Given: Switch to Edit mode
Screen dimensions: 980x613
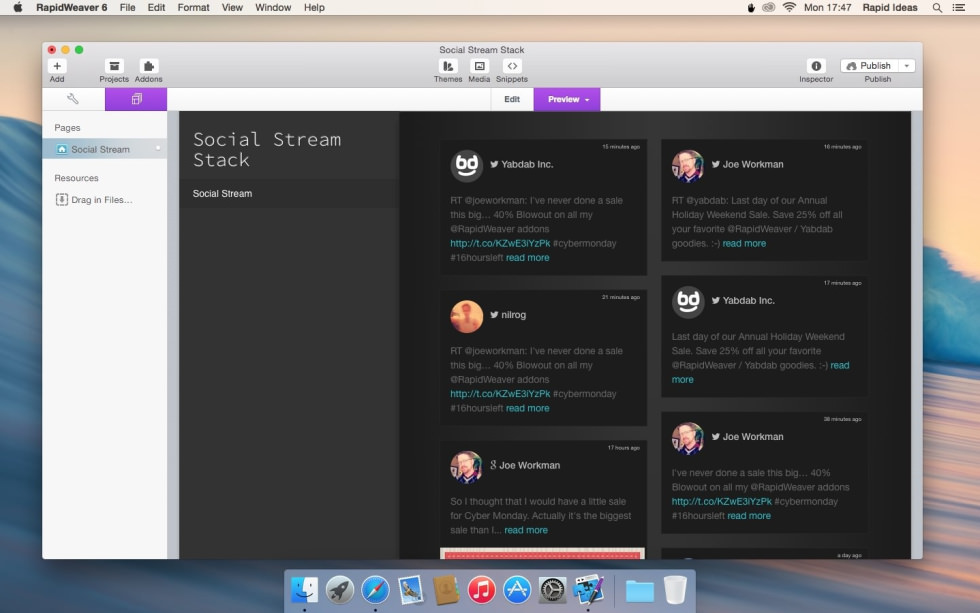Looking at the screenshot, I should tap(512, 99).
